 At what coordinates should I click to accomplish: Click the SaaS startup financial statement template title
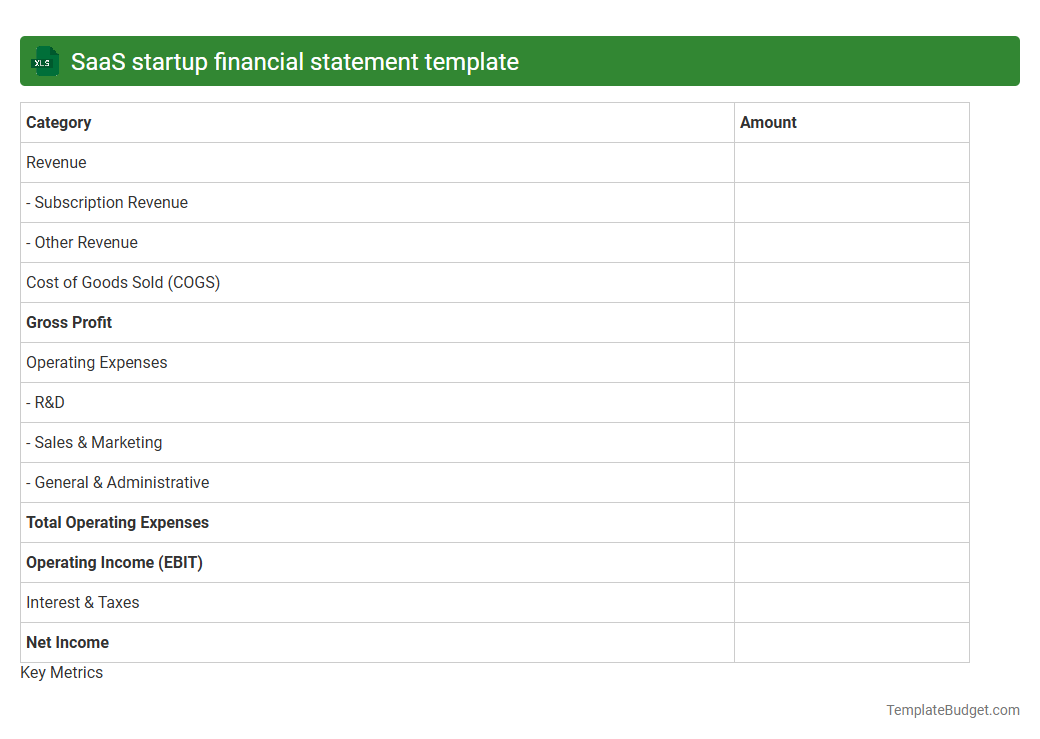(295, 61)
